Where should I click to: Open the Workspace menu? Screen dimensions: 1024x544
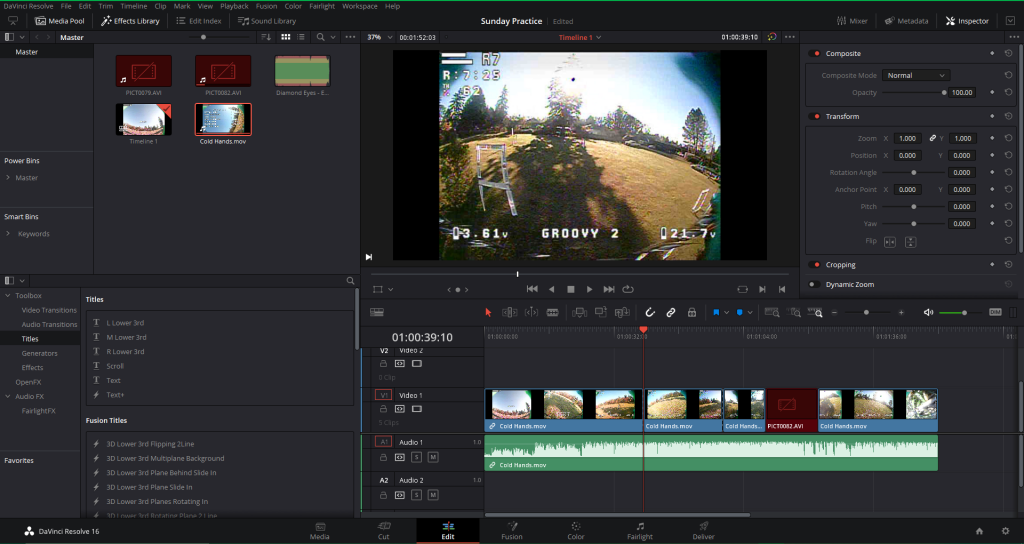tap(359, 6)
